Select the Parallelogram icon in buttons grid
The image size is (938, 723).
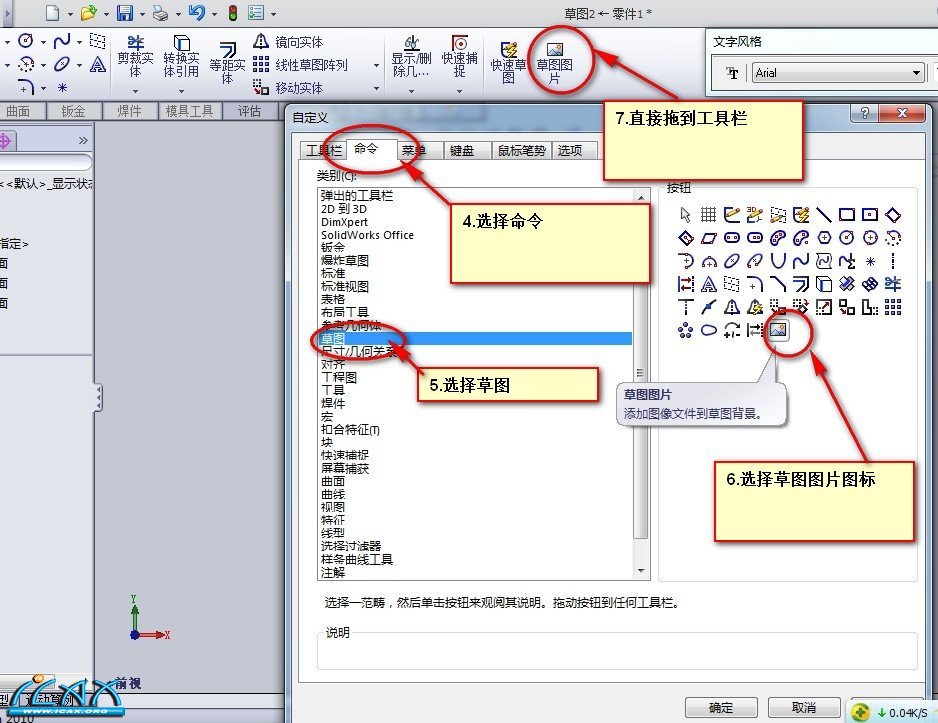[708, 238]
